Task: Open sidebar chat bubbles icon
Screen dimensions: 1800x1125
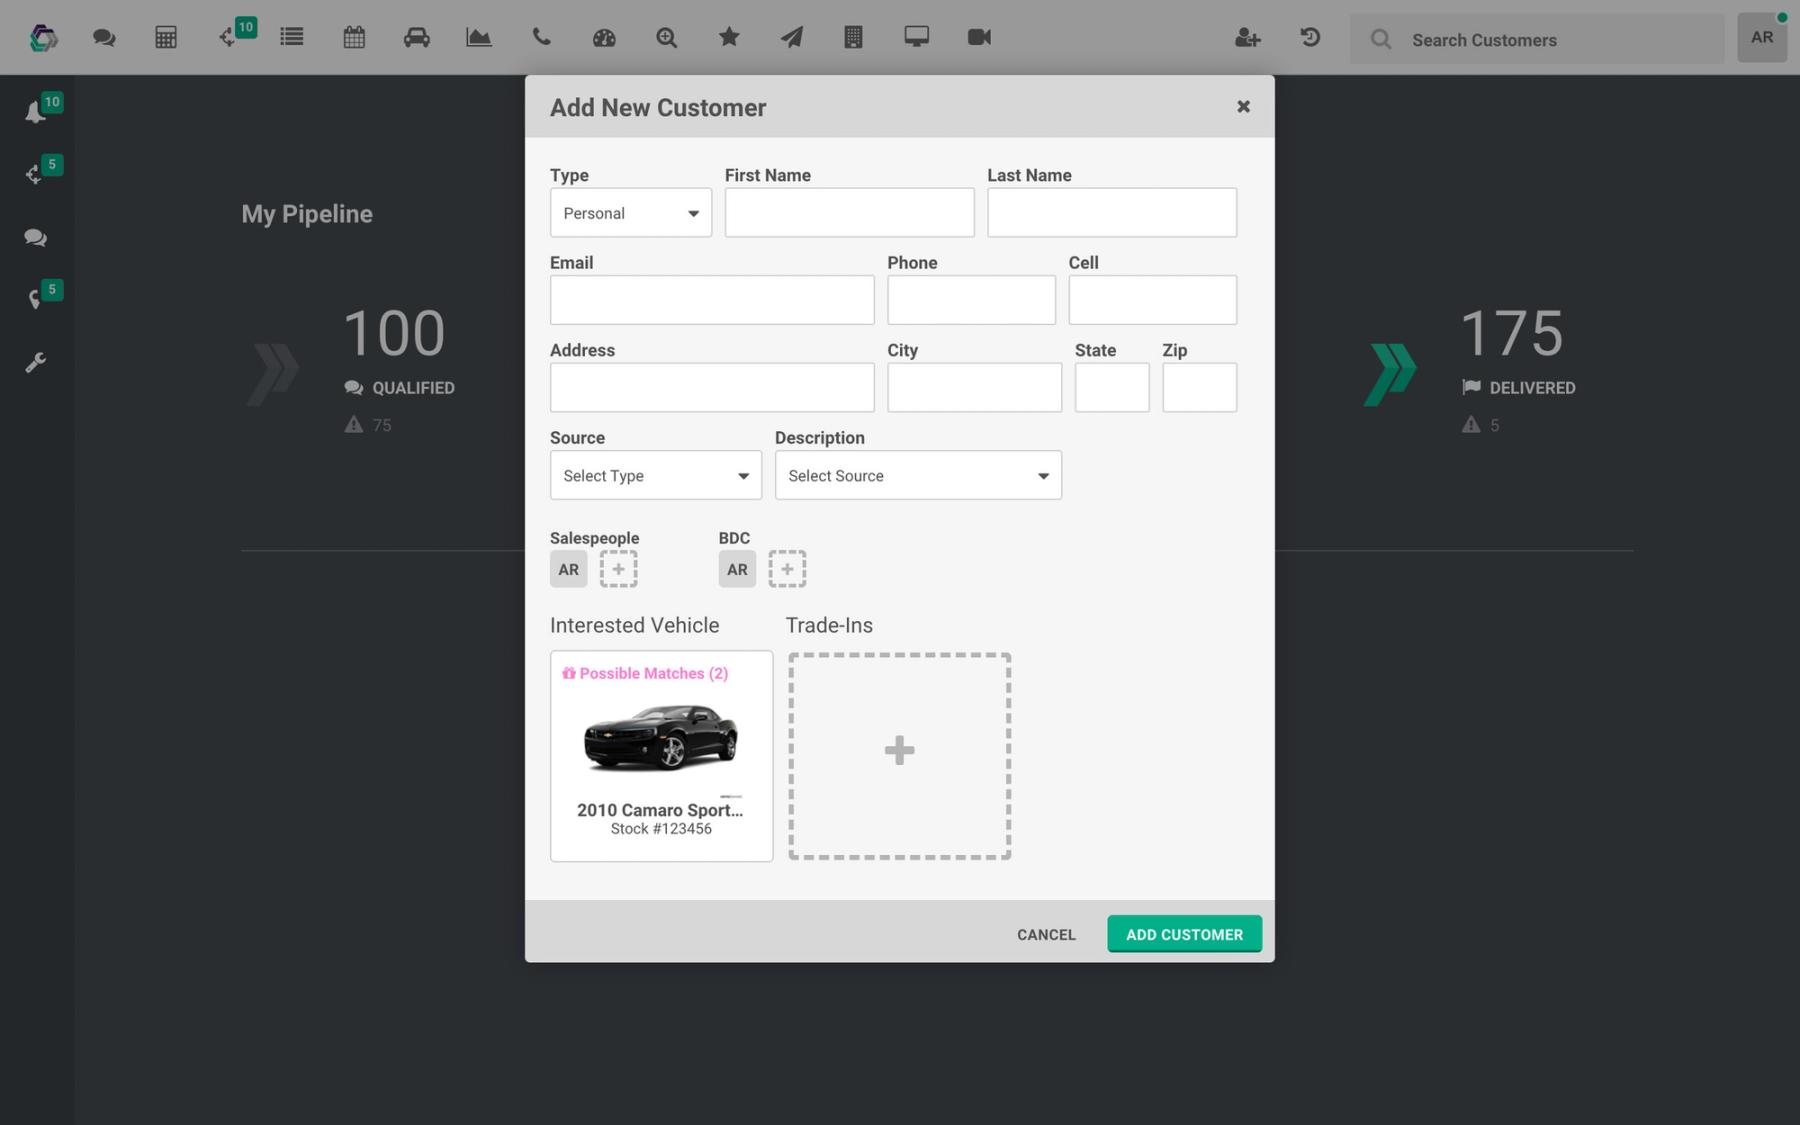Action: click(x=36, y=238)
